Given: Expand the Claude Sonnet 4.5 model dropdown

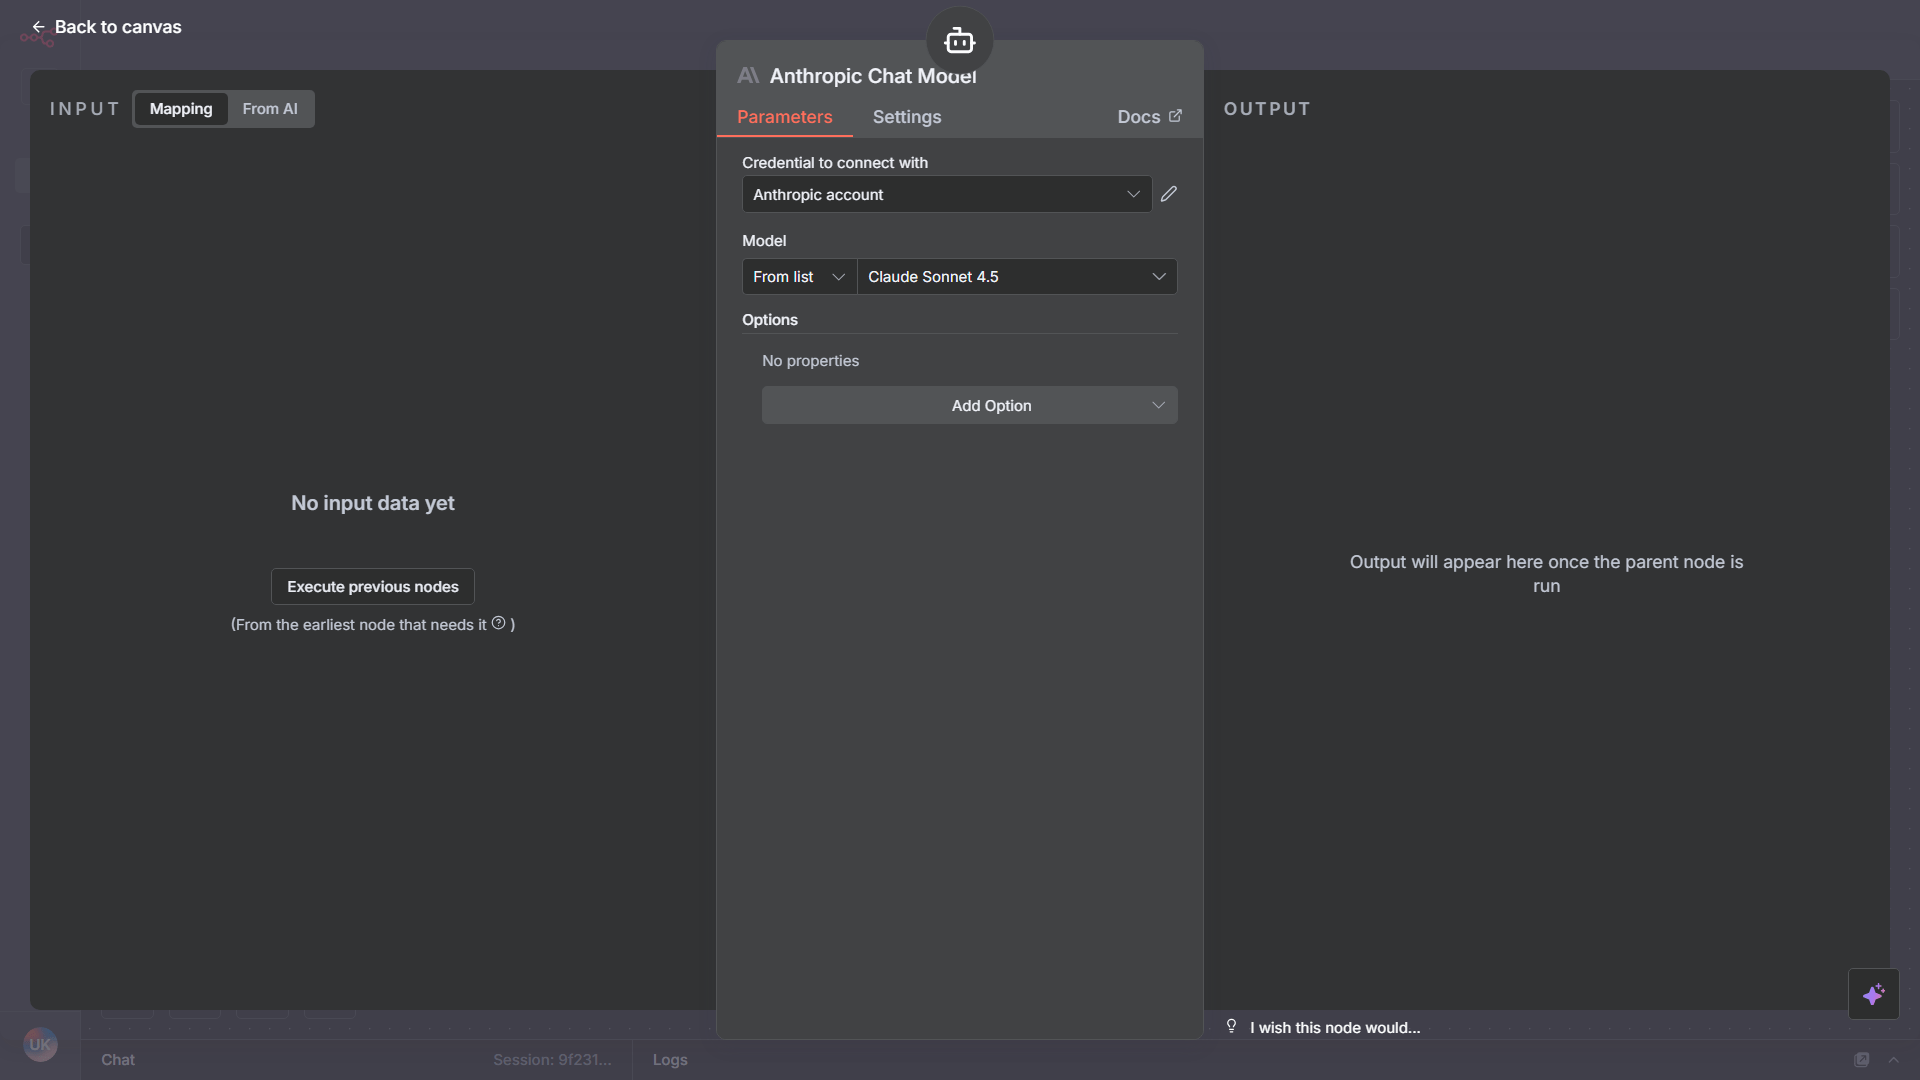Looking at the screenshot, I should tap(1016, 277).
